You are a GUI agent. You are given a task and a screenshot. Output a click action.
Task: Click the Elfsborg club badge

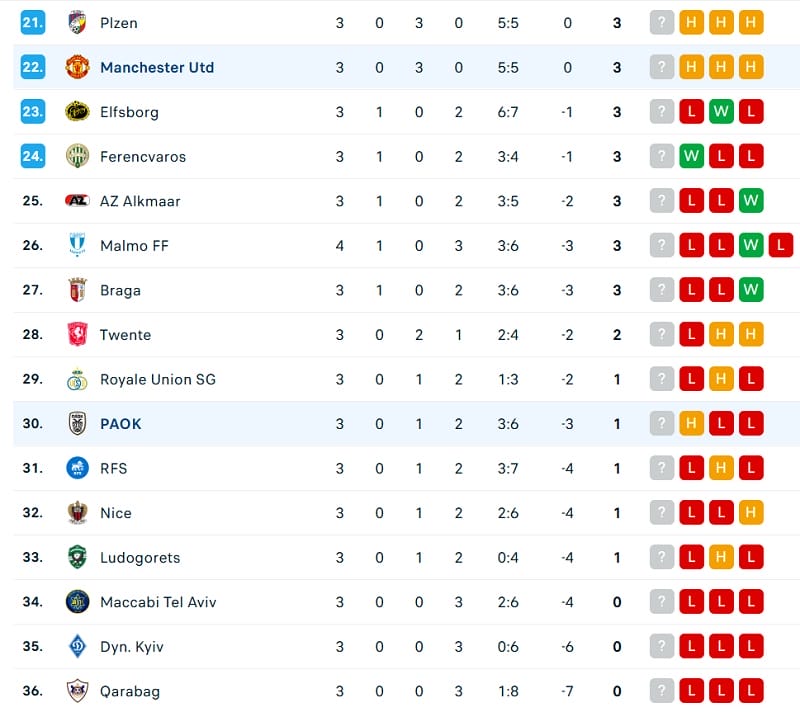click(77, 111)
